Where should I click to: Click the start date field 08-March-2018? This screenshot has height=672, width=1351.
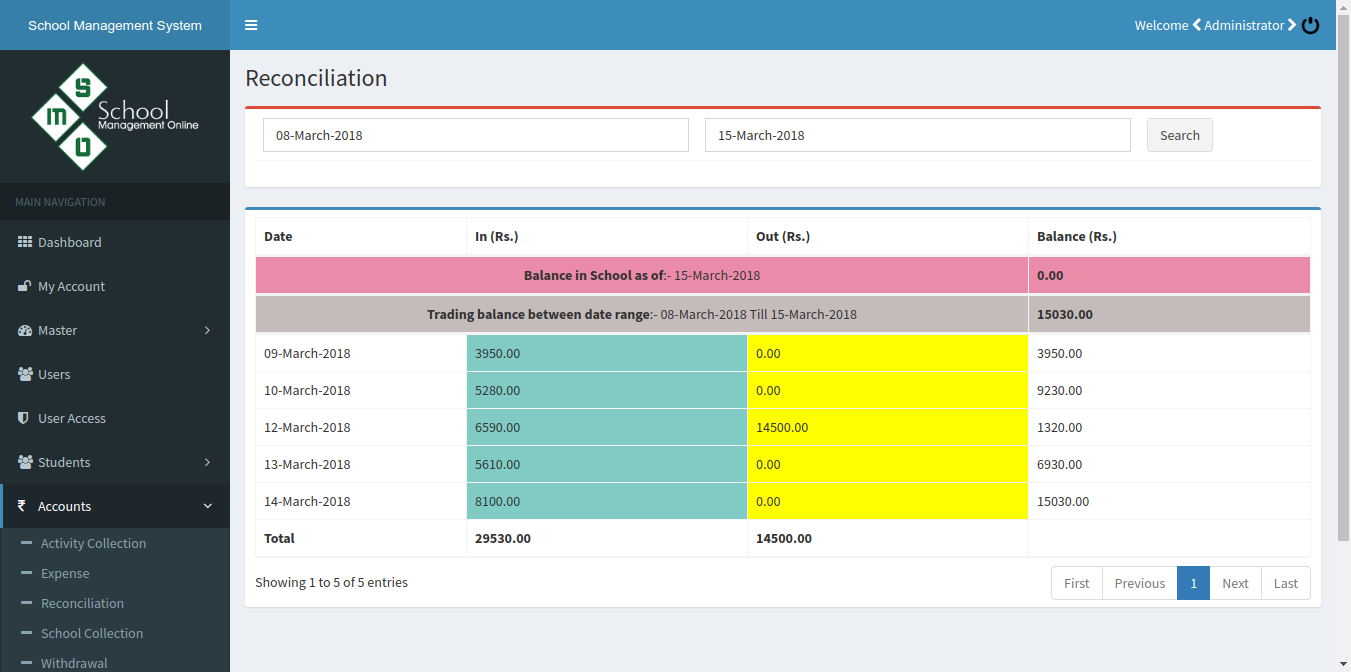(476, 135)
